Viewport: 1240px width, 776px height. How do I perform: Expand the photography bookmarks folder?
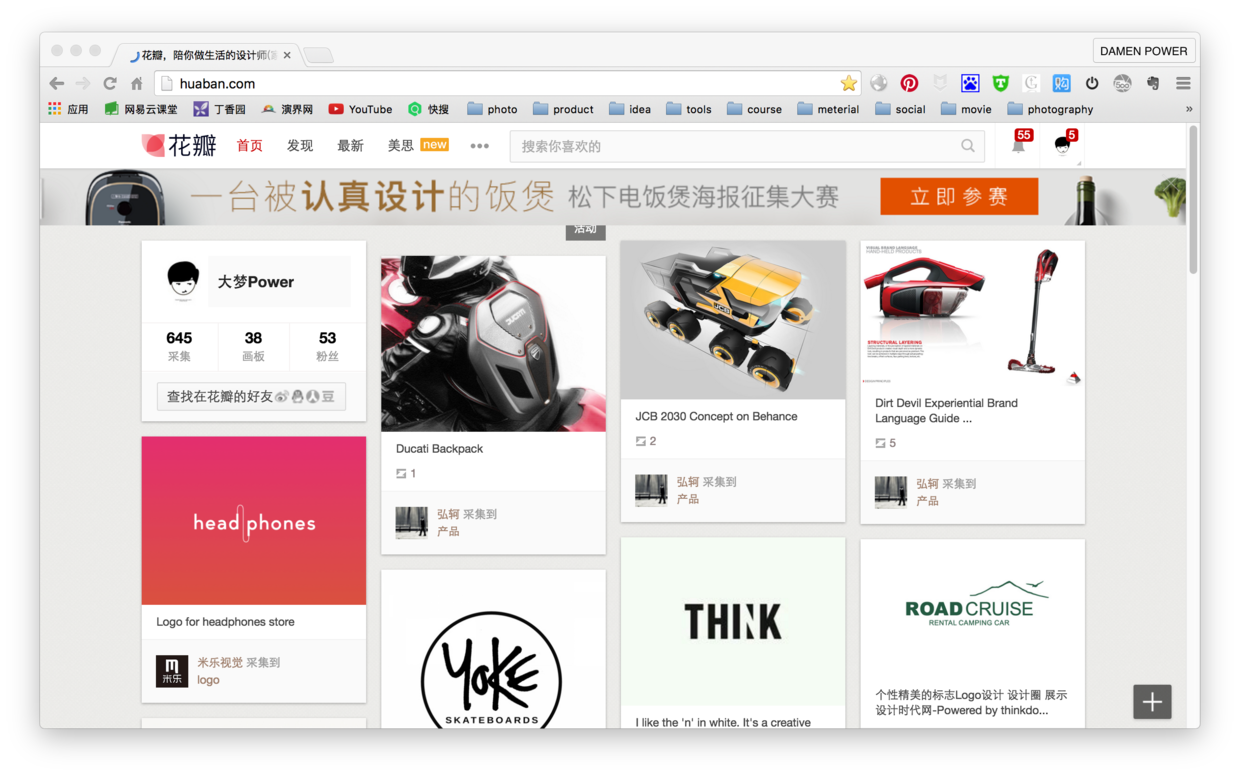click(x=1050, y=109)
